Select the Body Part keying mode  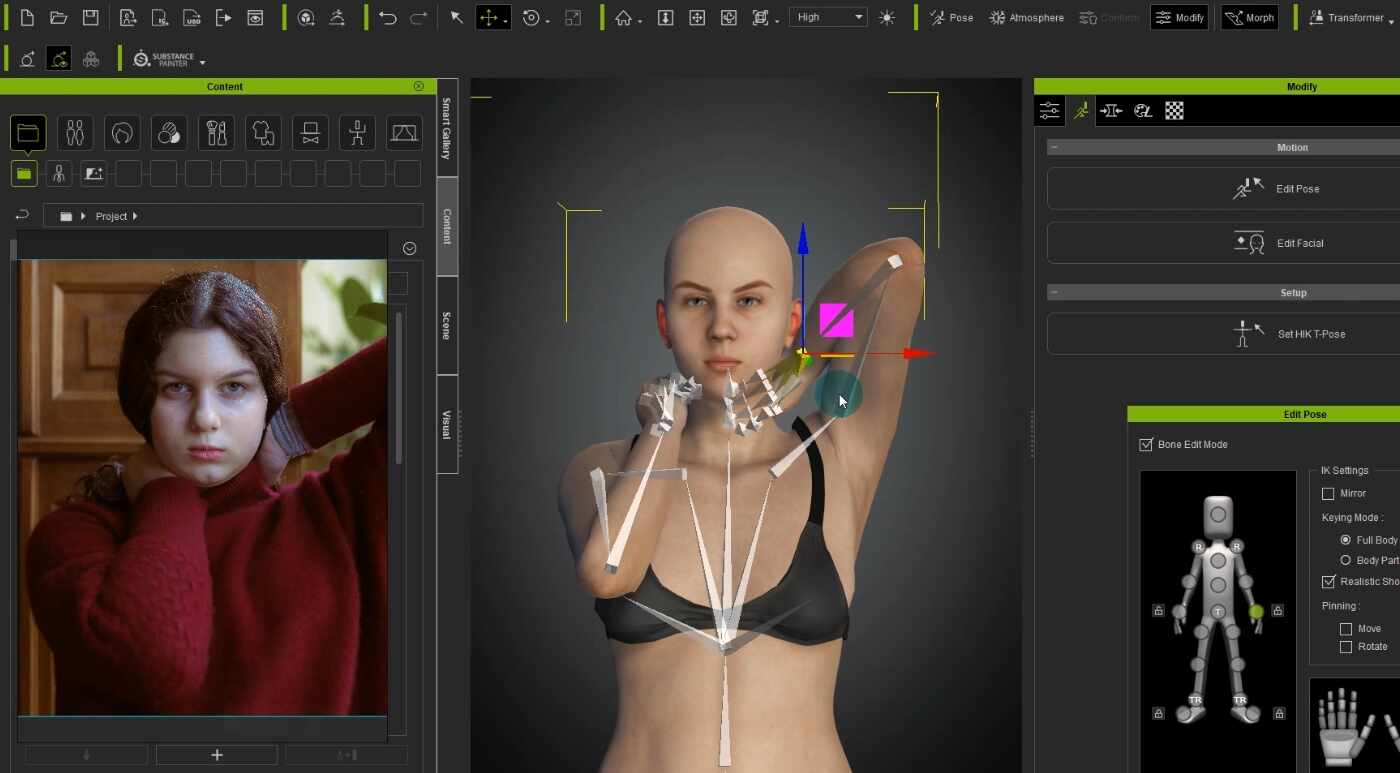coord(1345,560)
